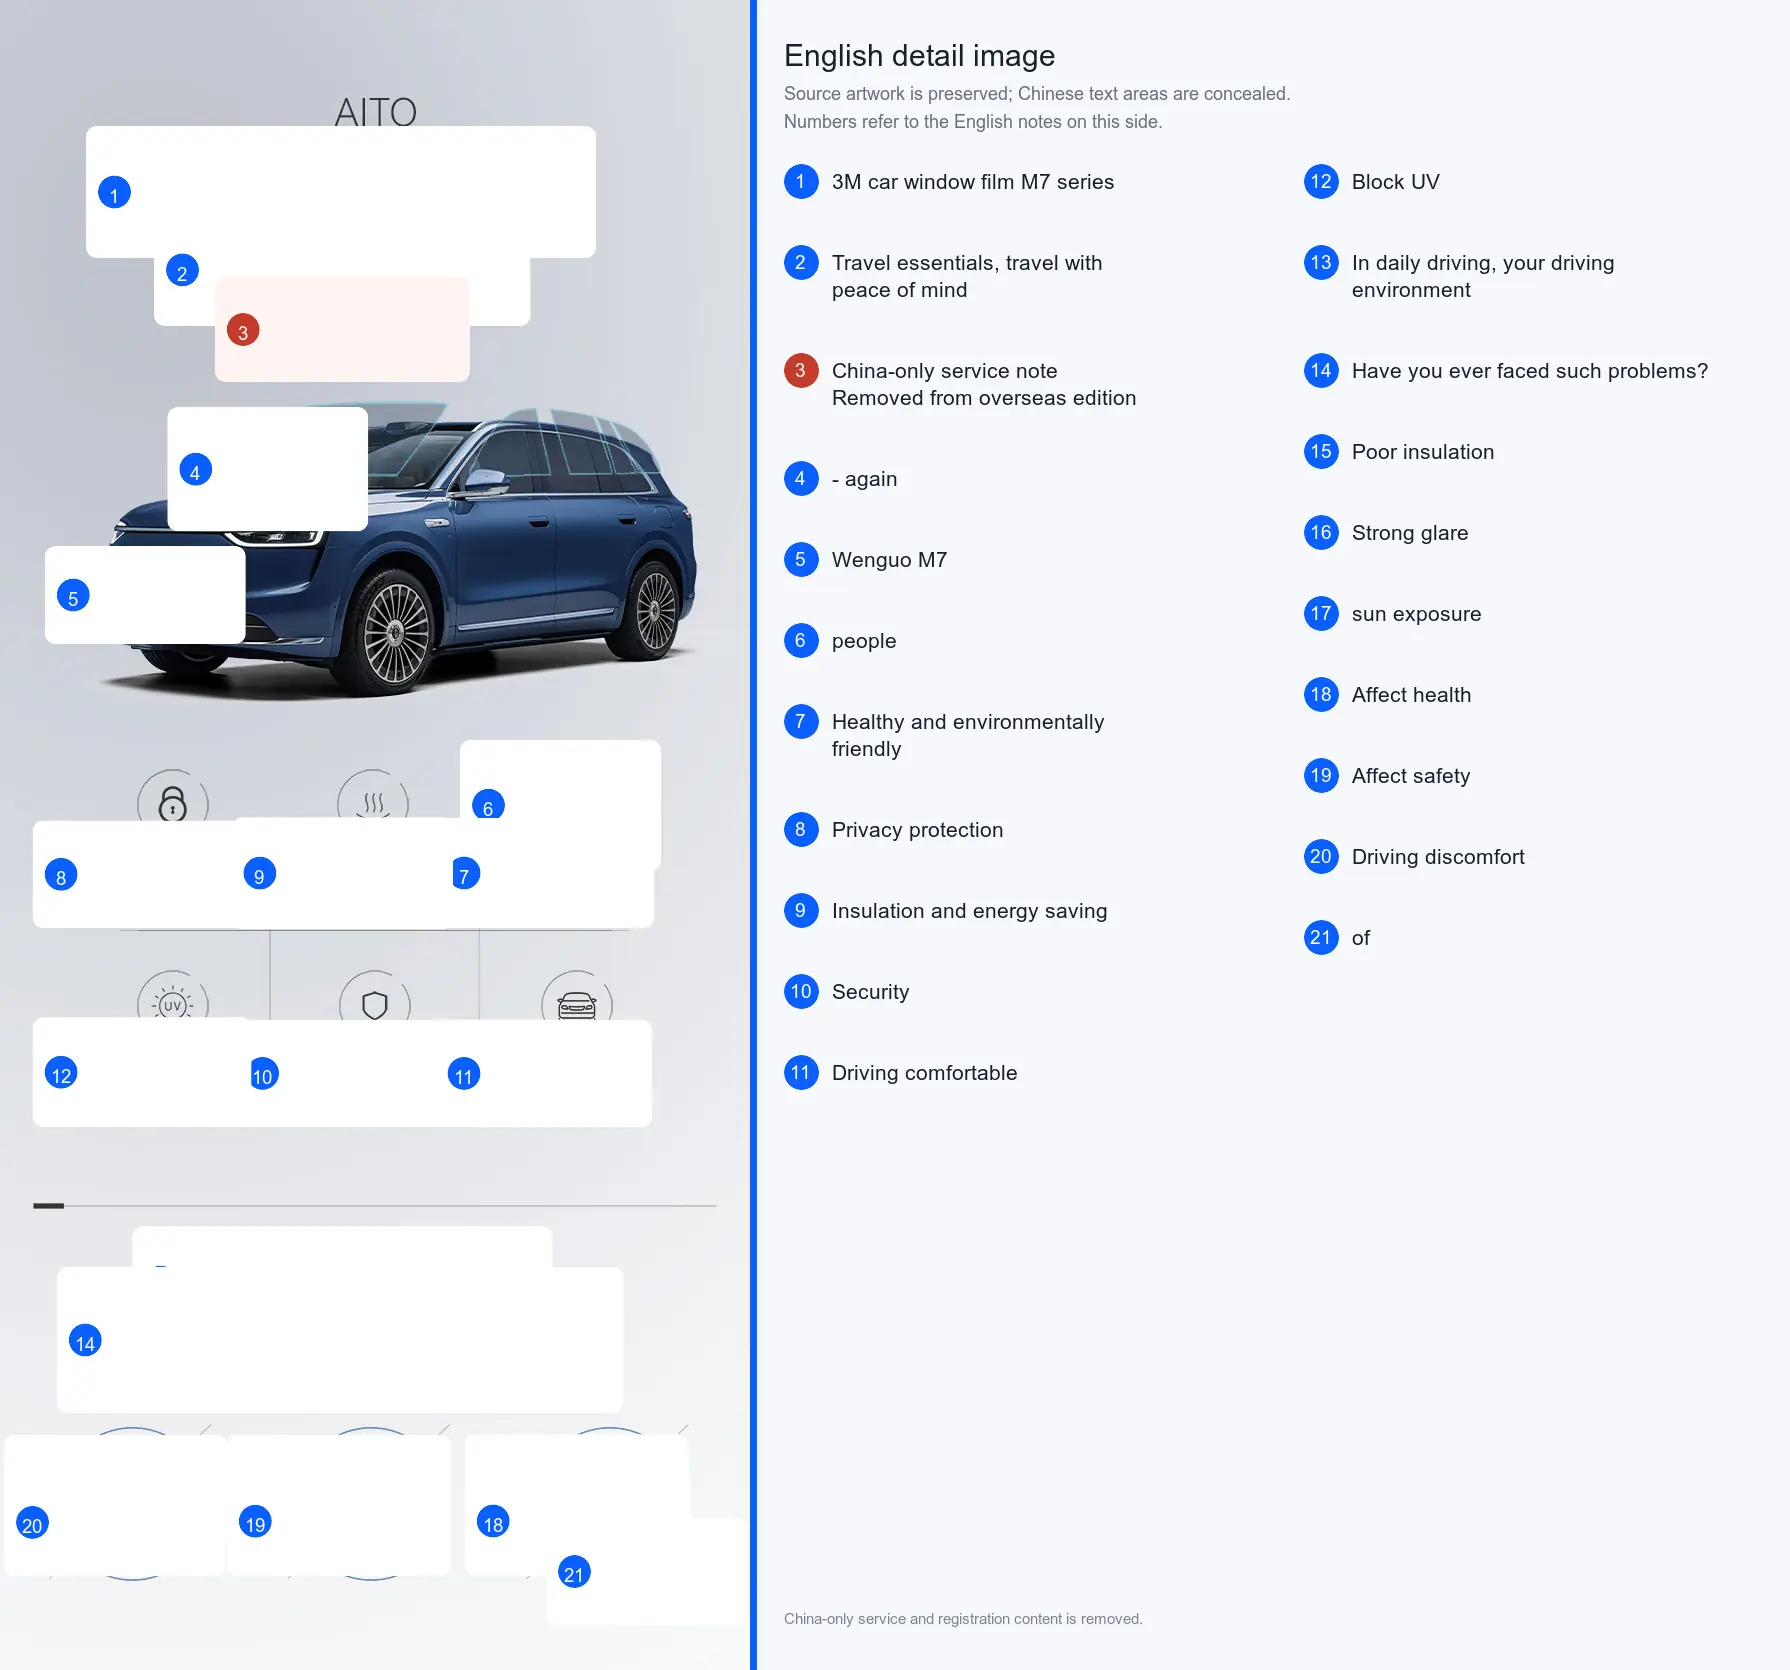Click the padlock privacy icon
The image size is (1790, 1670).
(173, 797)
